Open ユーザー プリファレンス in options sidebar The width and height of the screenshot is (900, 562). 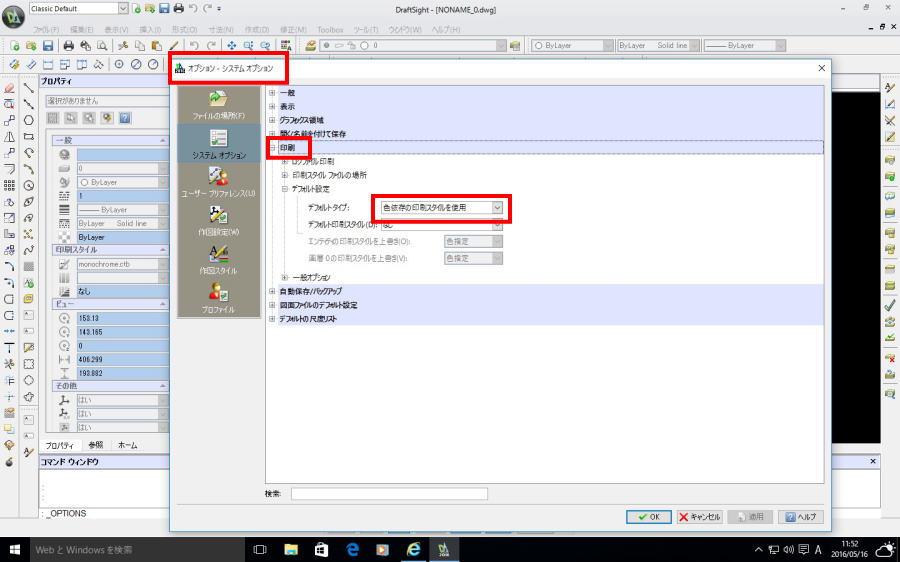218,183
